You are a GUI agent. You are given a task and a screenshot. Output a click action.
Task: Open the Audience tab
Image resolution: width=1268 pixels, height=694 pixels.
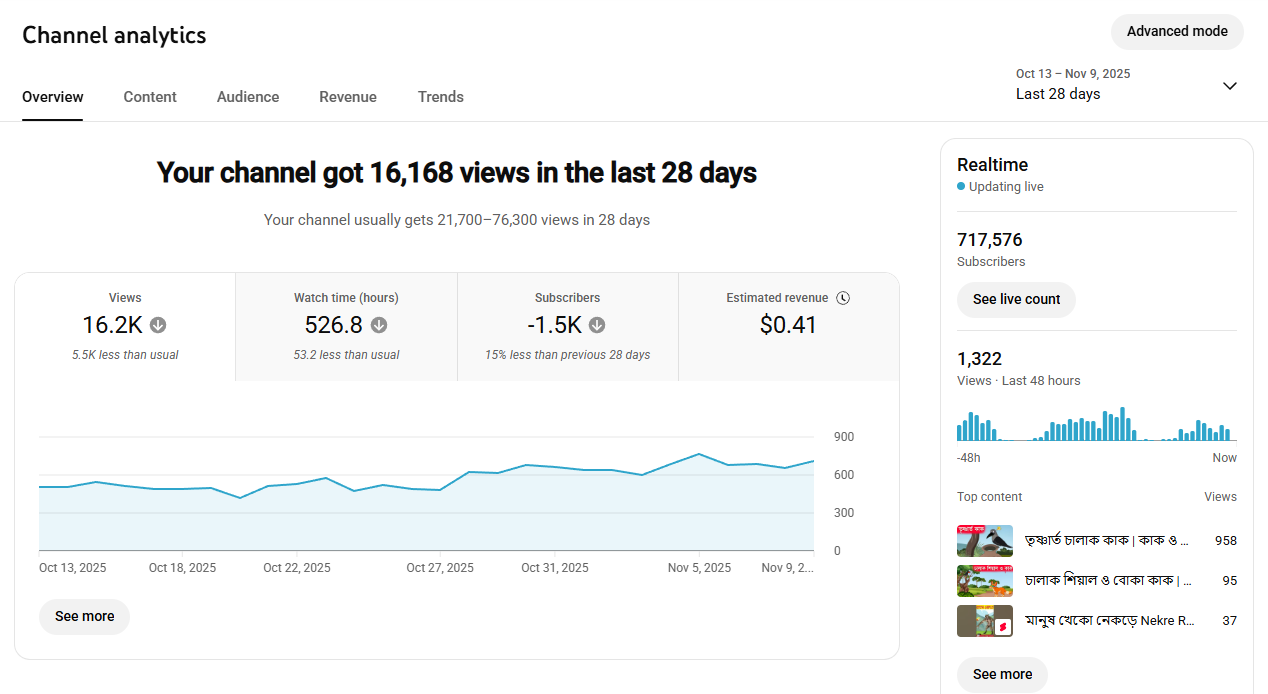(248, 97)
